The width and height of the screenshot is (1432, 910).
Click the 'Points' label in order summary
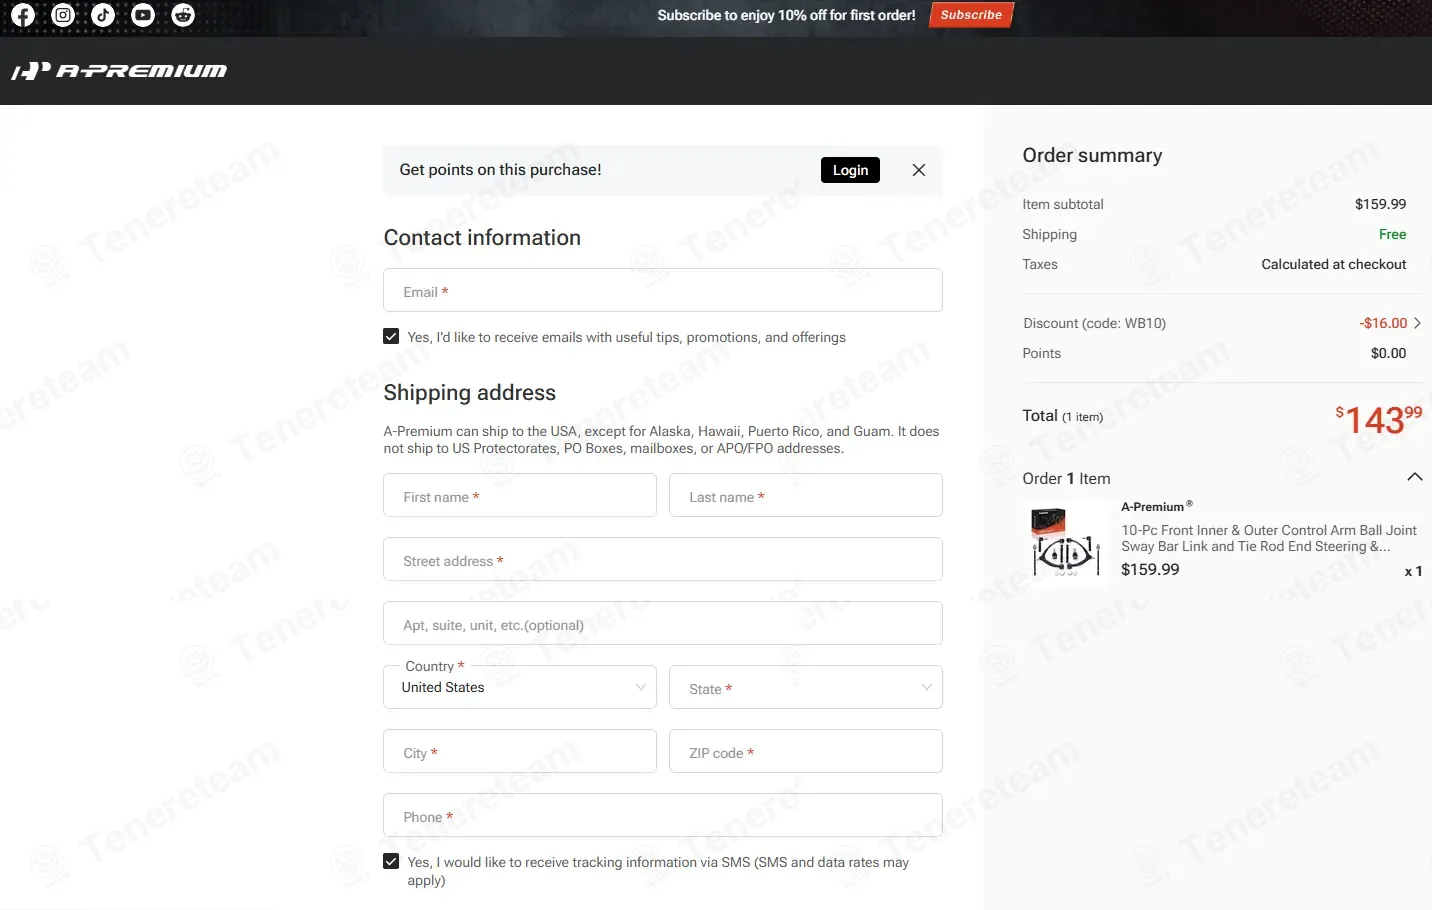[x=1042, y=353]
